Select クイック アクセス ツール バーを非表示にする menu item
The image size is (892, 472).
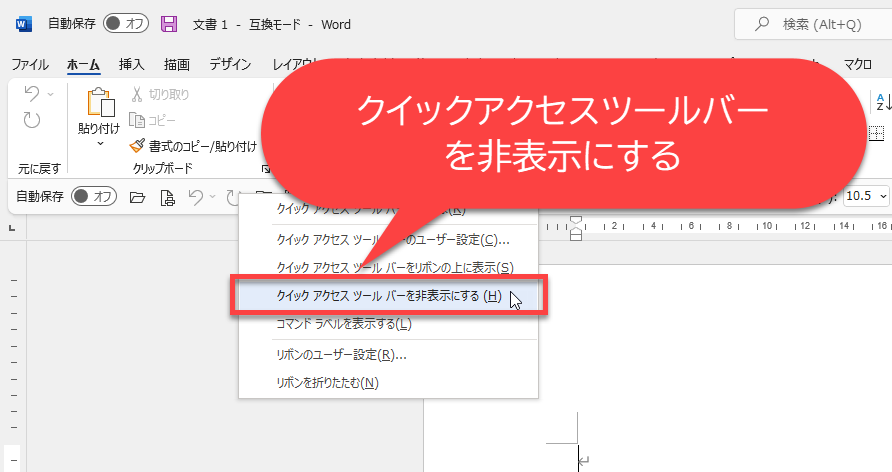tap(388, 296)
